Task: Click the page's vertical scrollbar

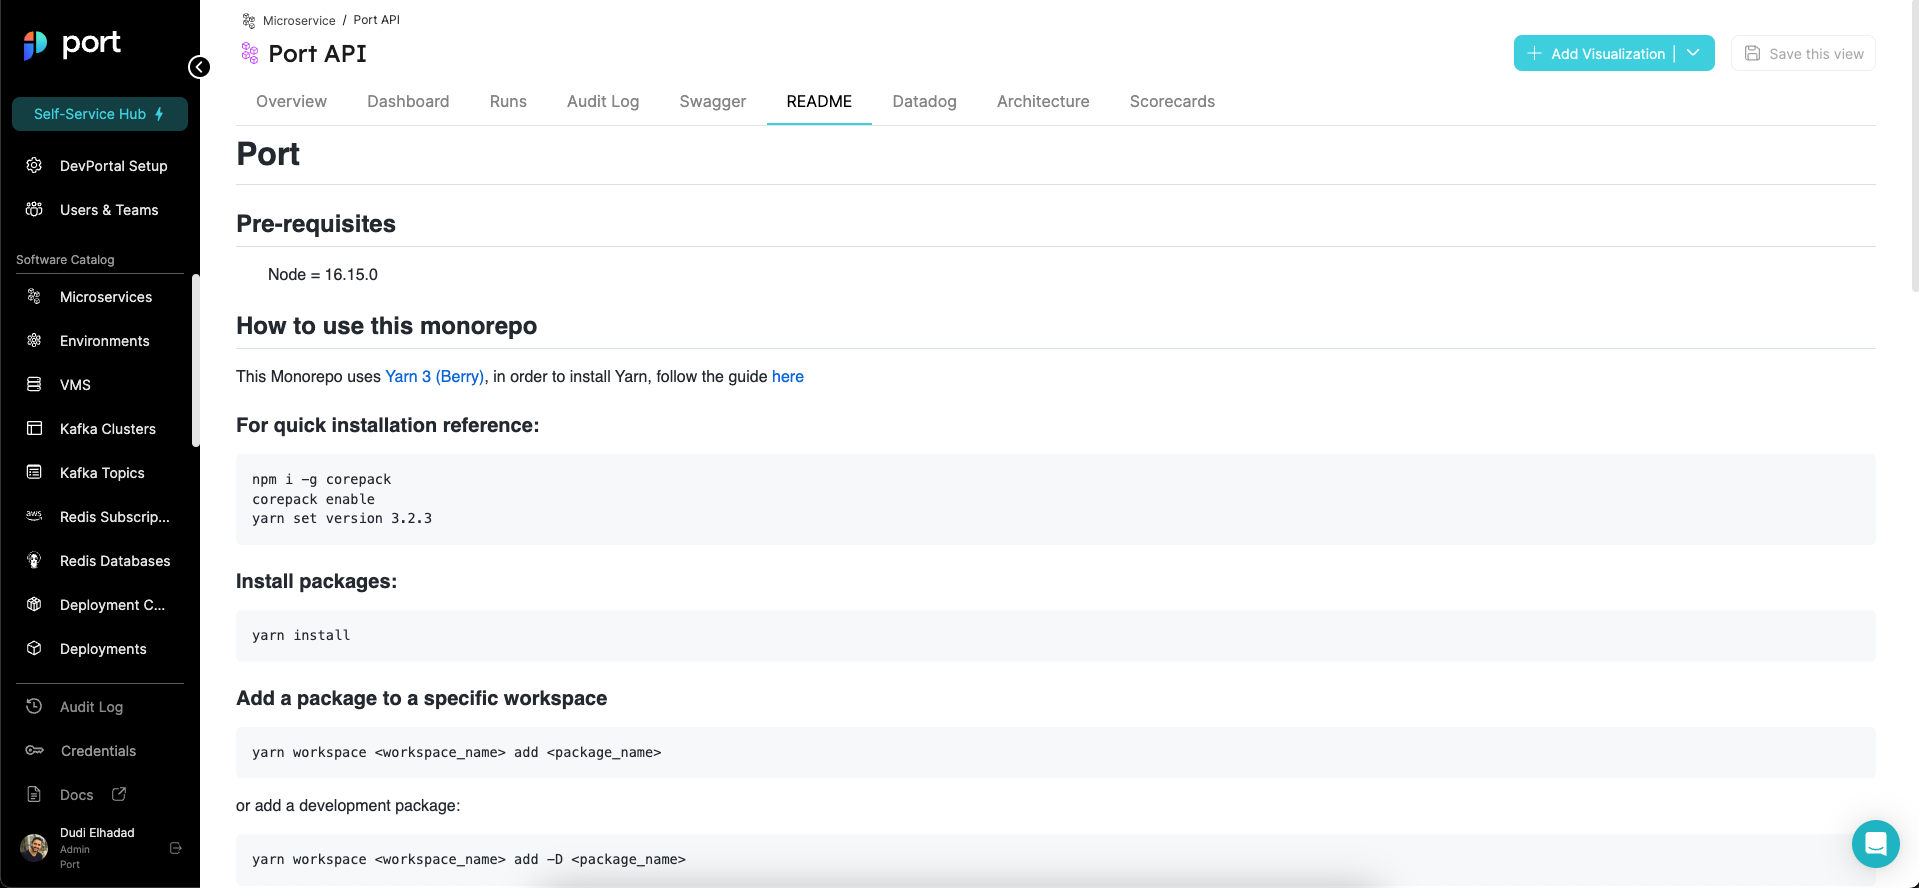Action: pyautogui.click(x=1913, y=150)
